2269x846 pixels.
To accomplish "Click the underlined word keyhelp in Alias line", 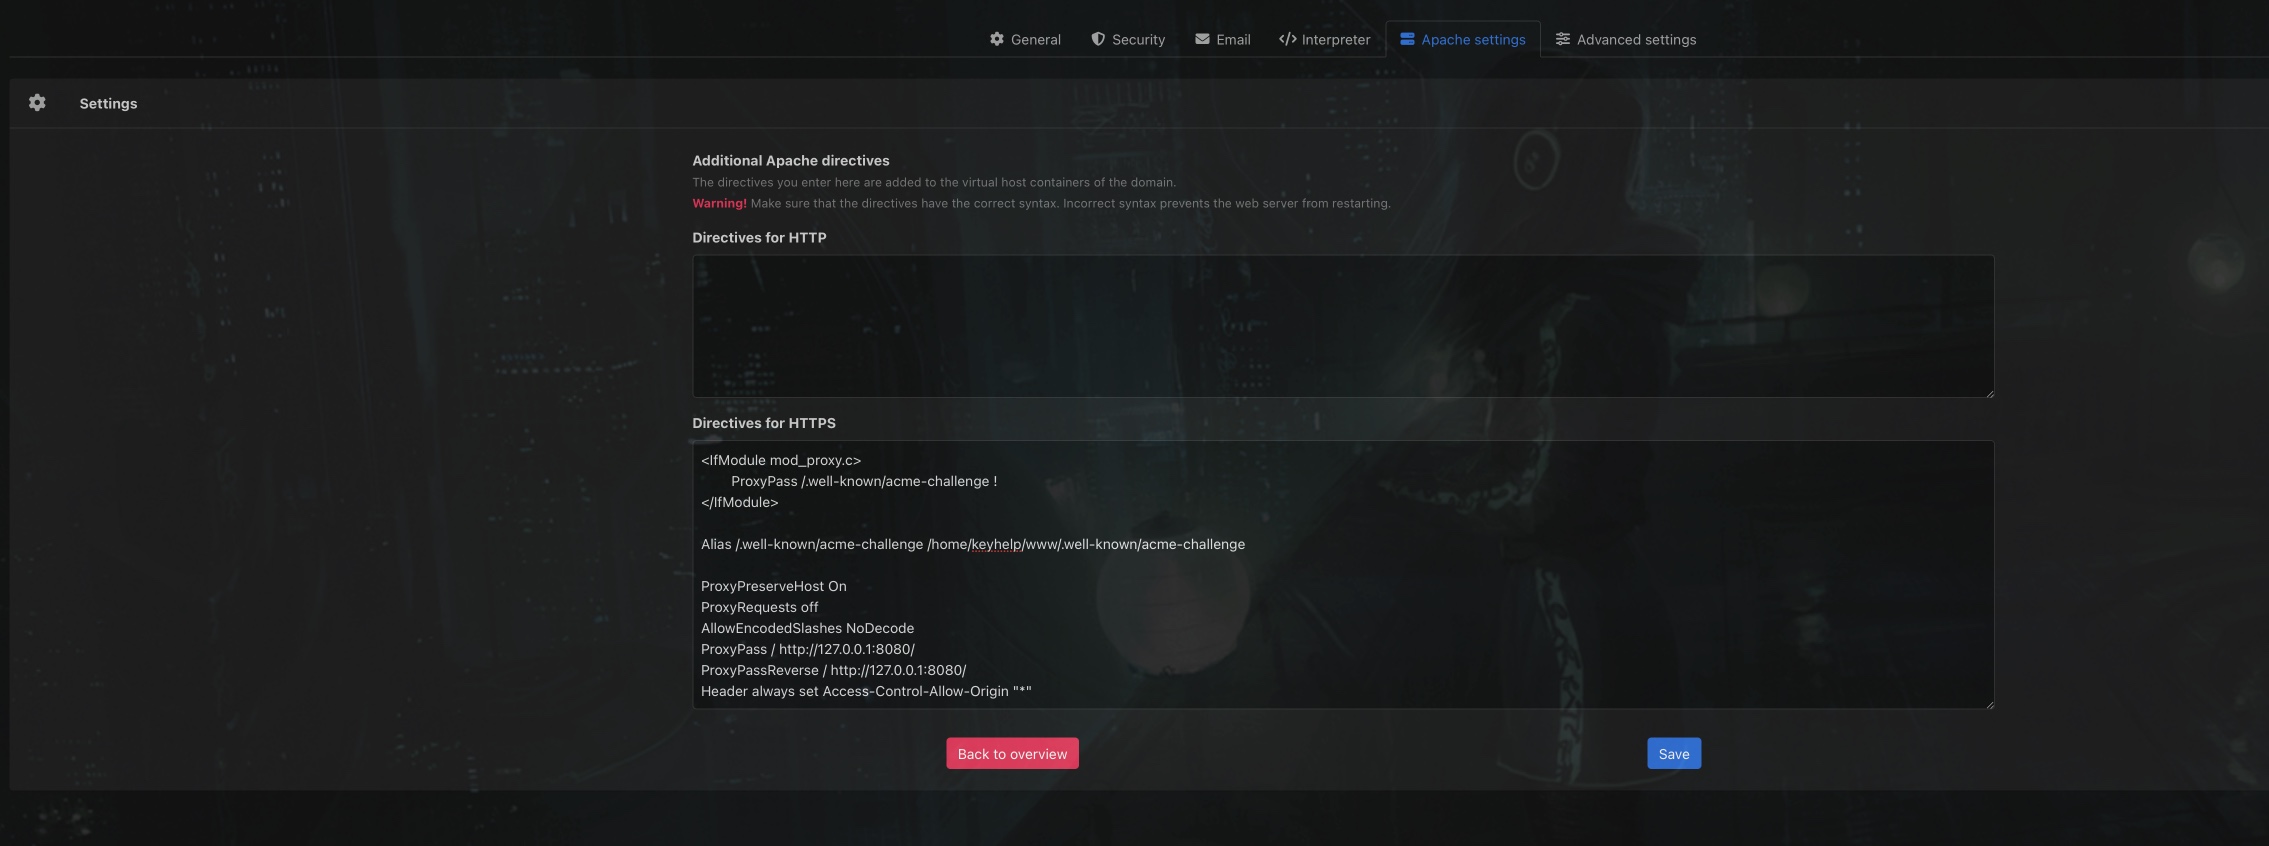I will tap(995, 544).
